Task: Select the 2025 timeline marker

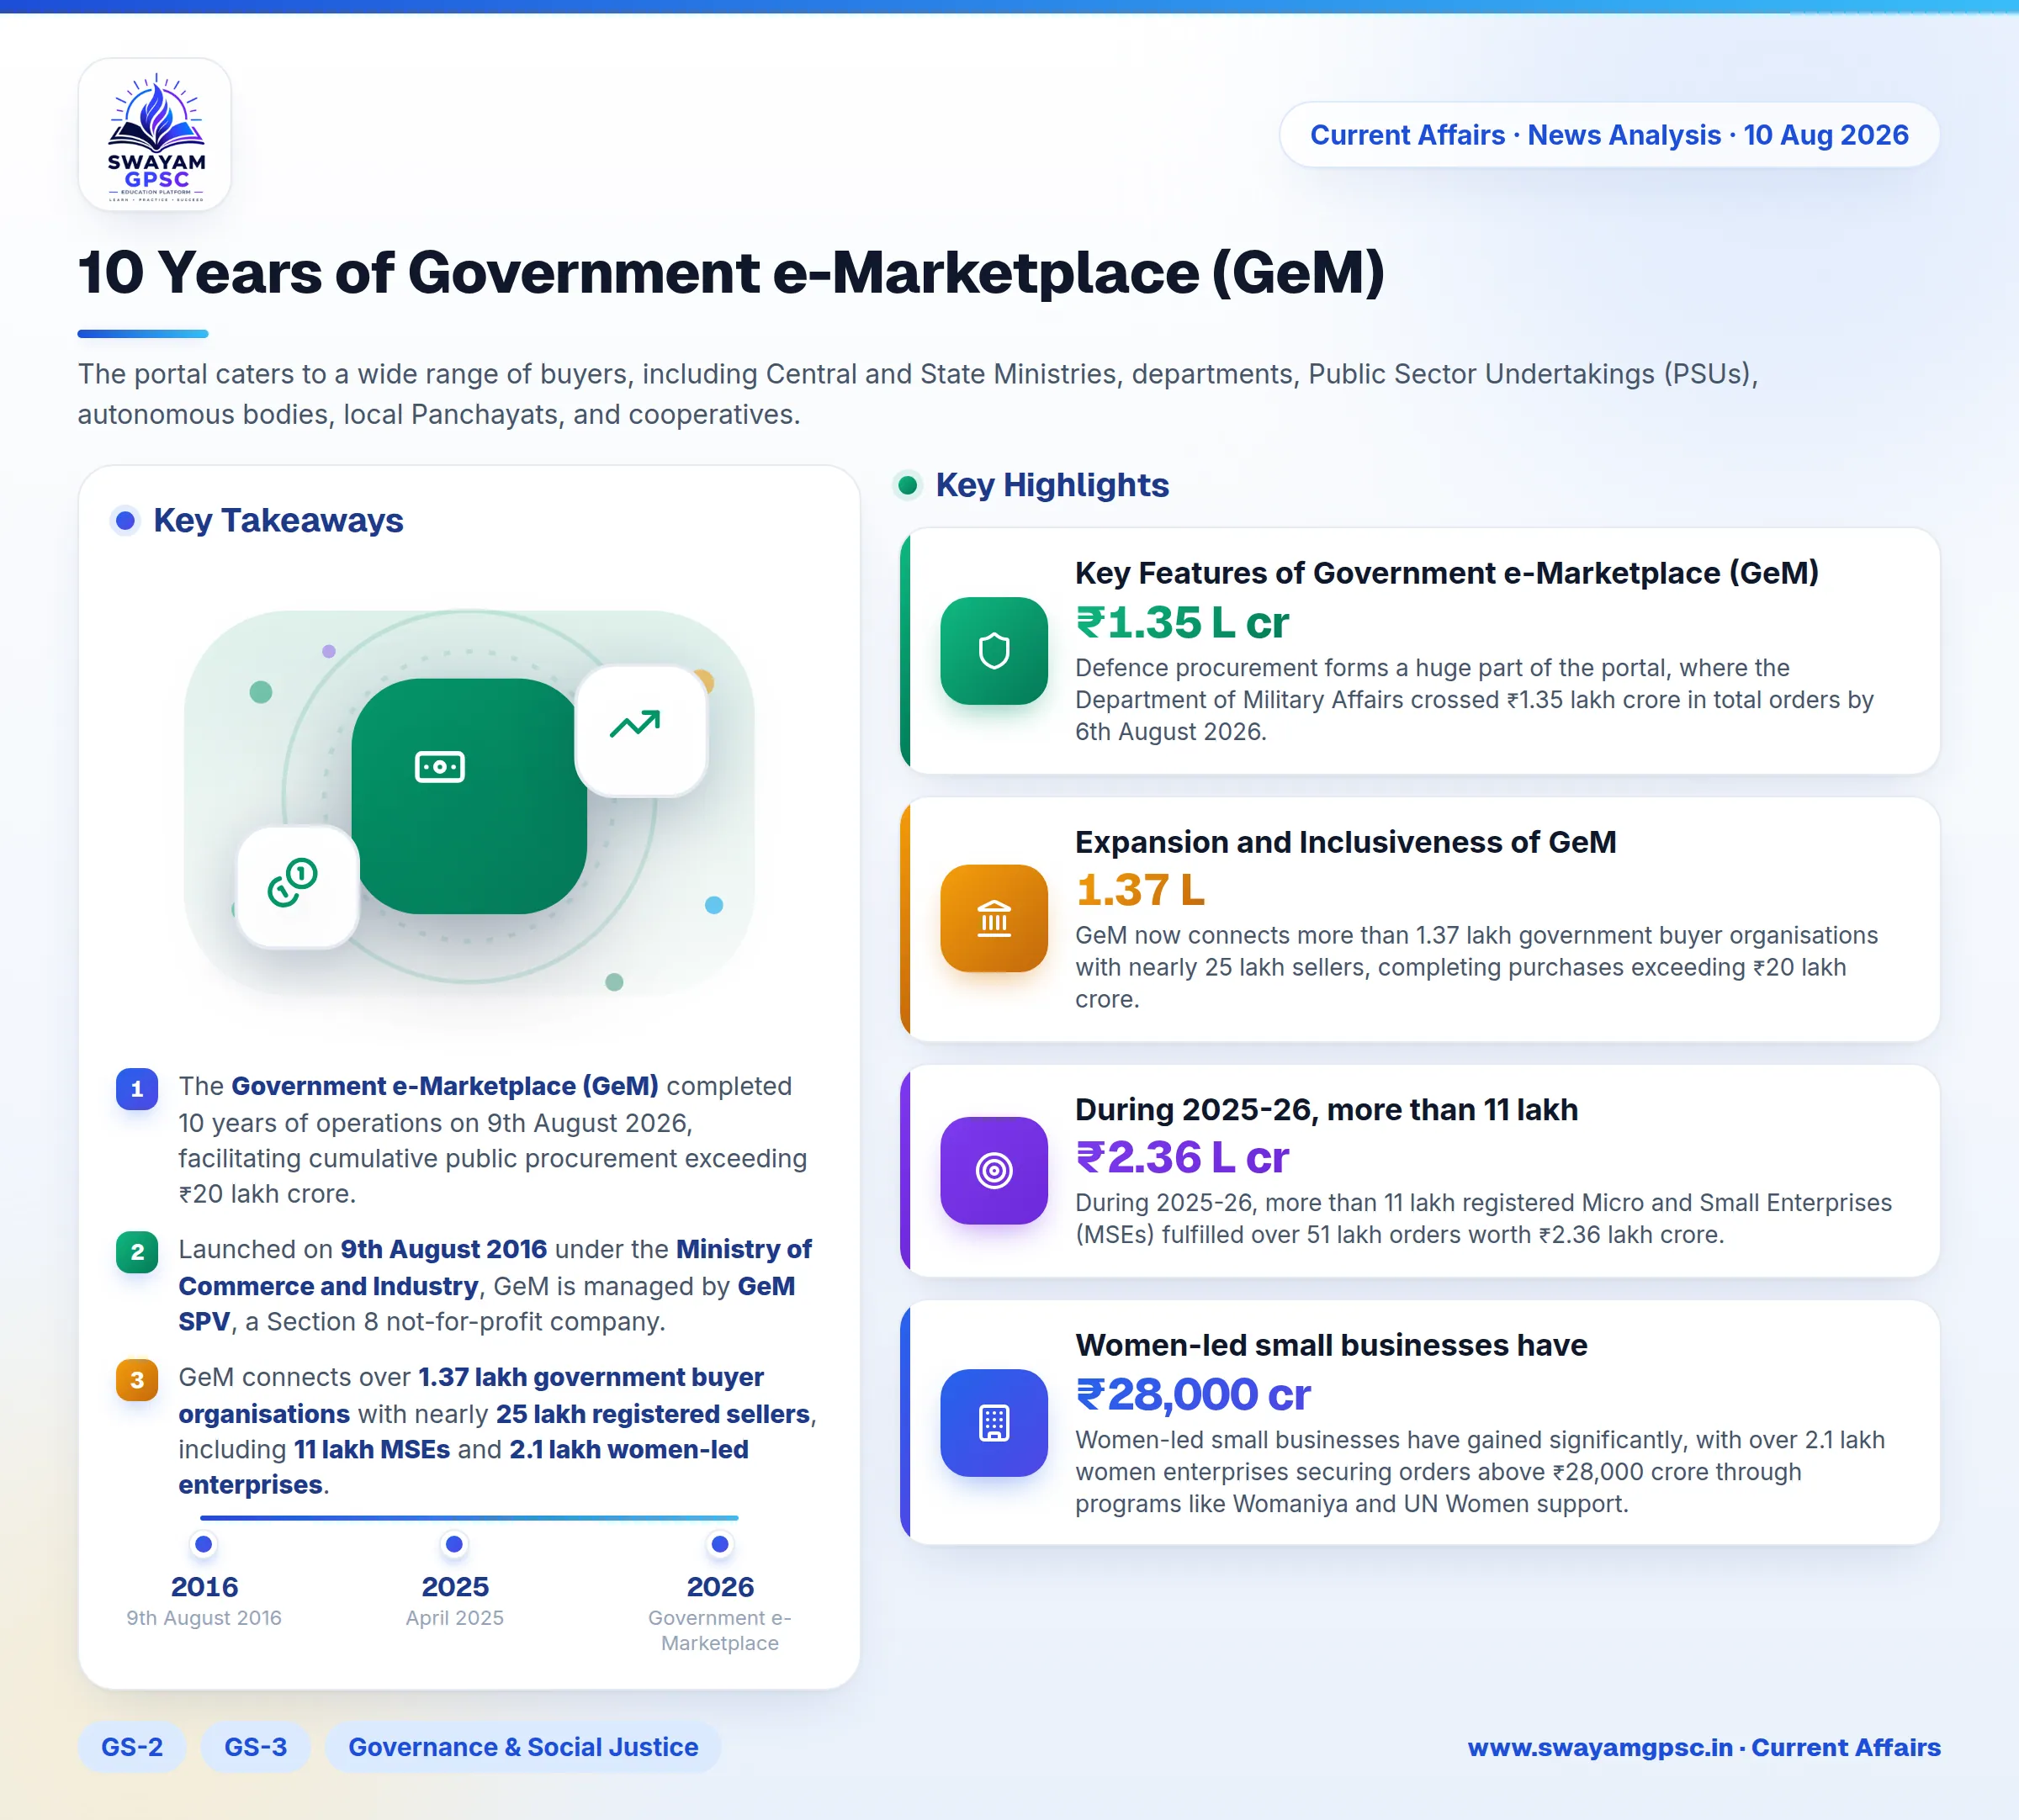Action: click(x=454, y=1544)
